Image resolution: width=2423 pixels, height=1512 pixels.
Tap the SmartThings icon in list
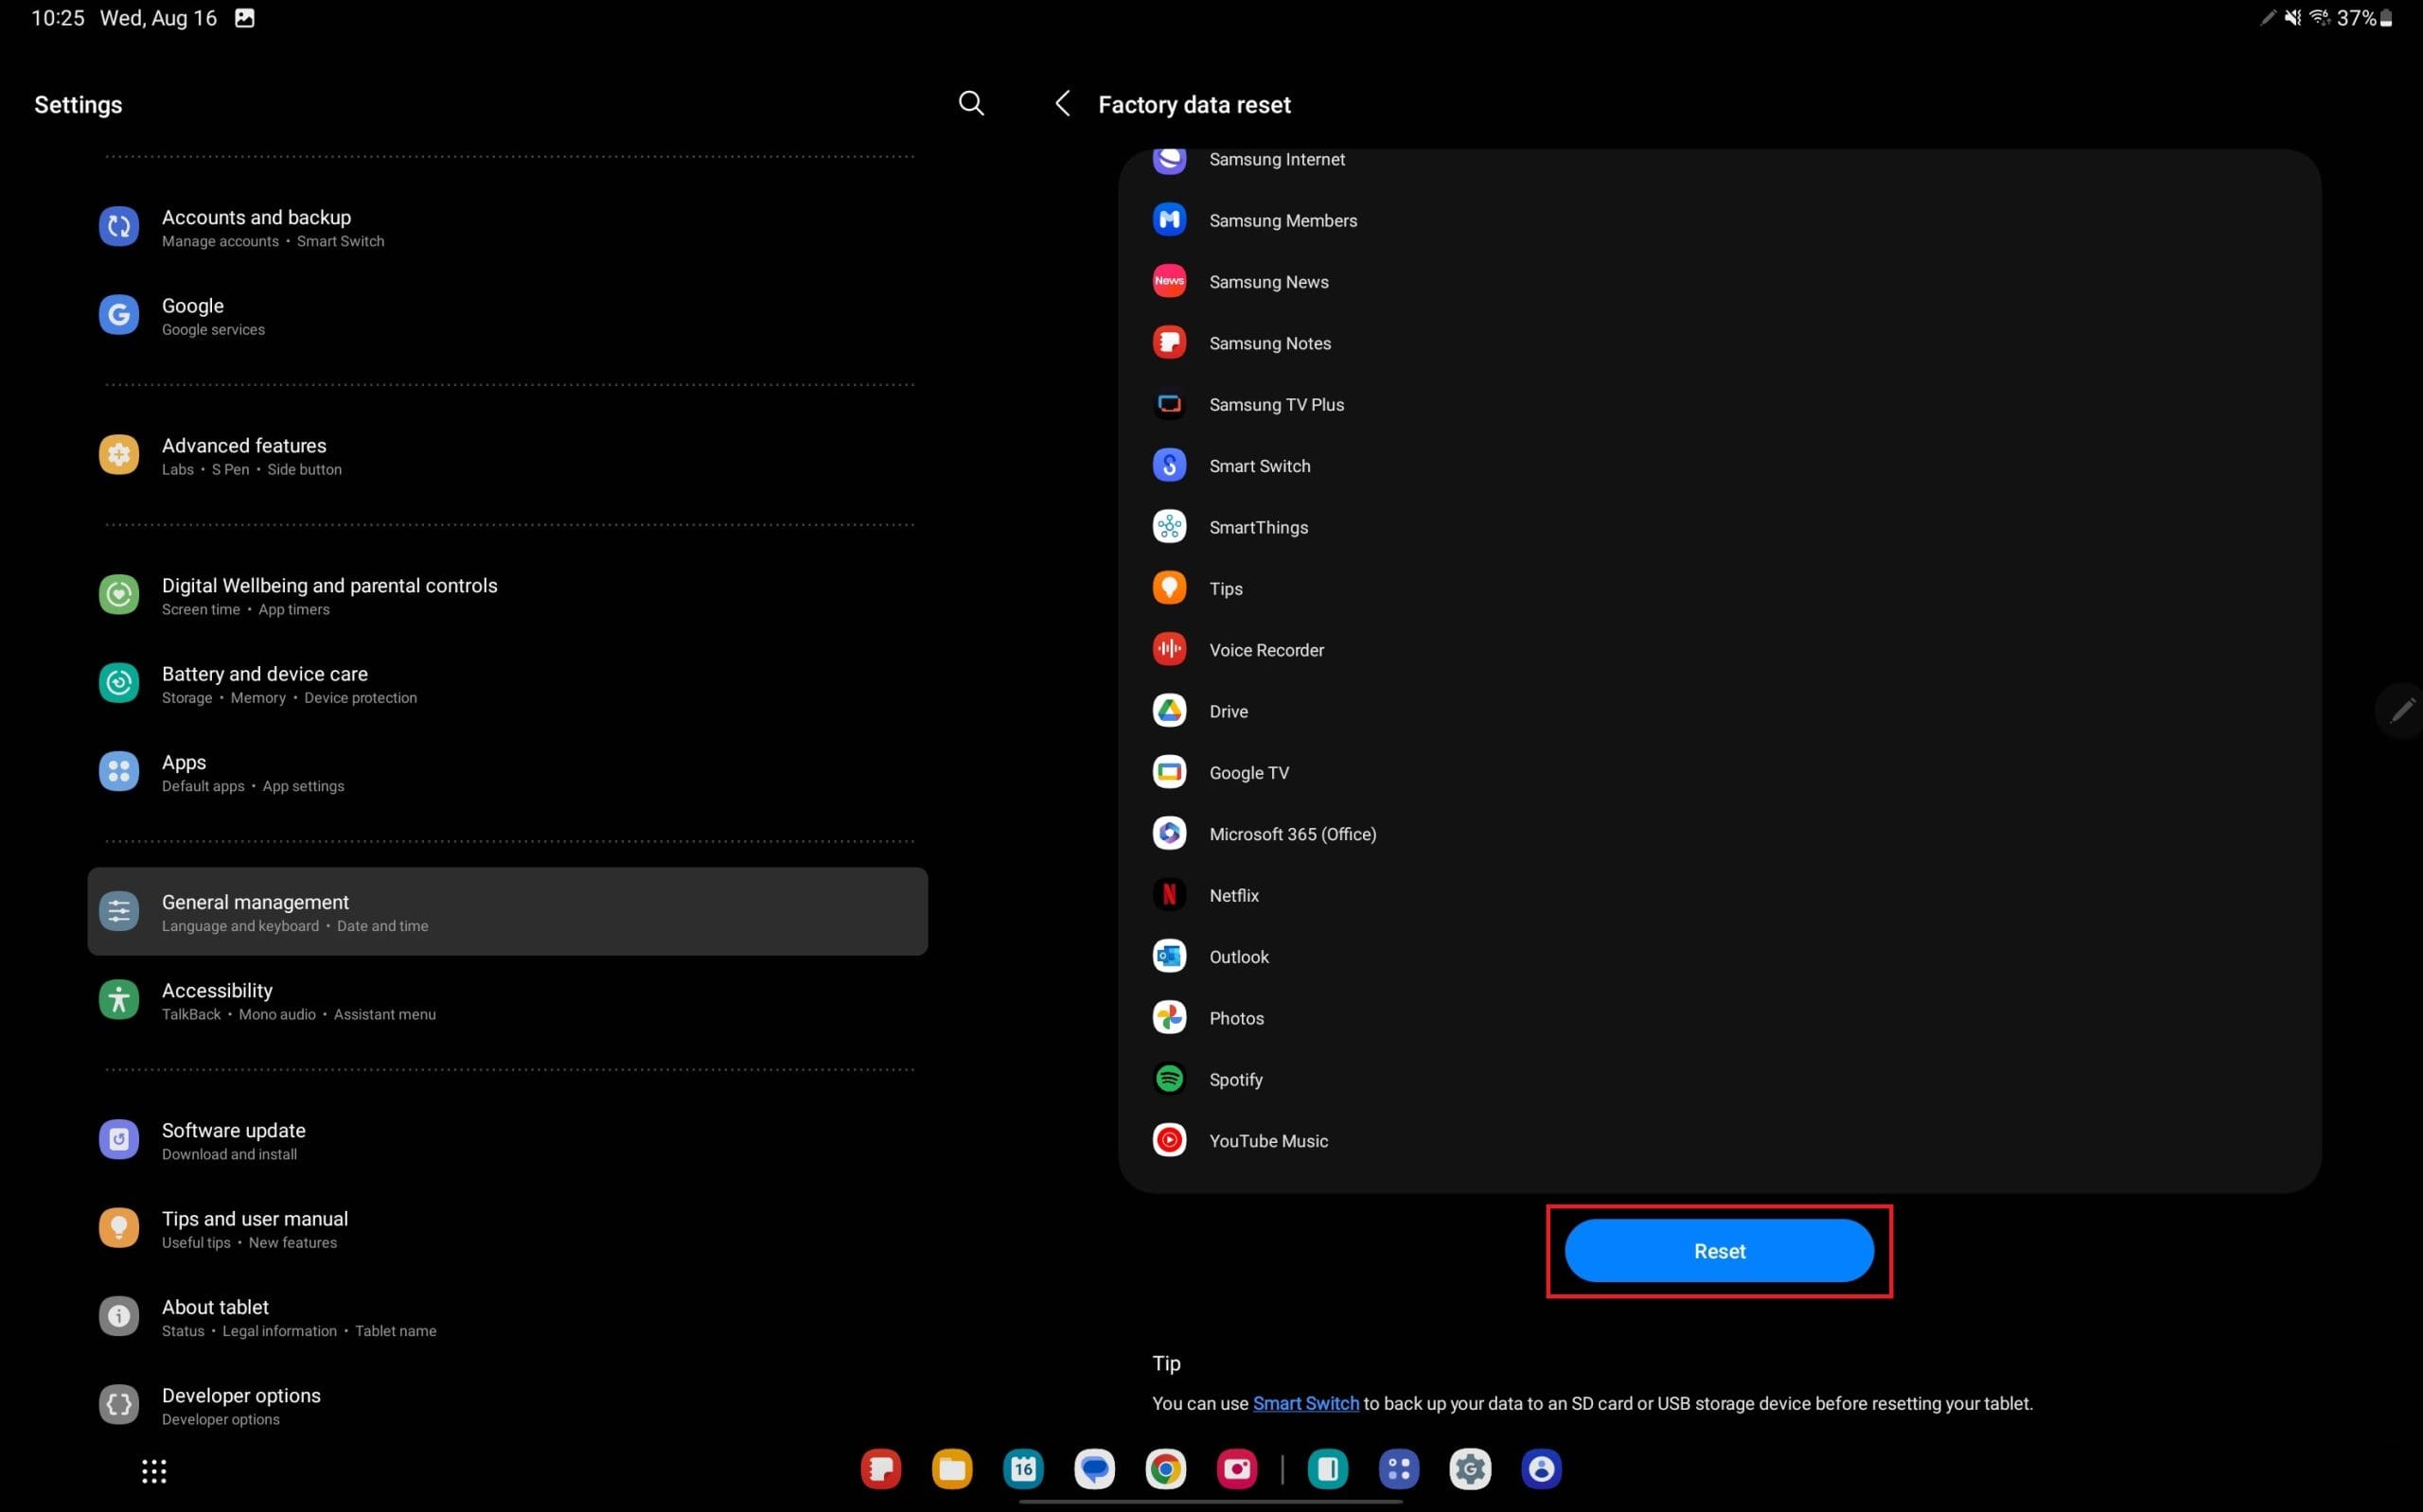click(x=1169, y=527)
